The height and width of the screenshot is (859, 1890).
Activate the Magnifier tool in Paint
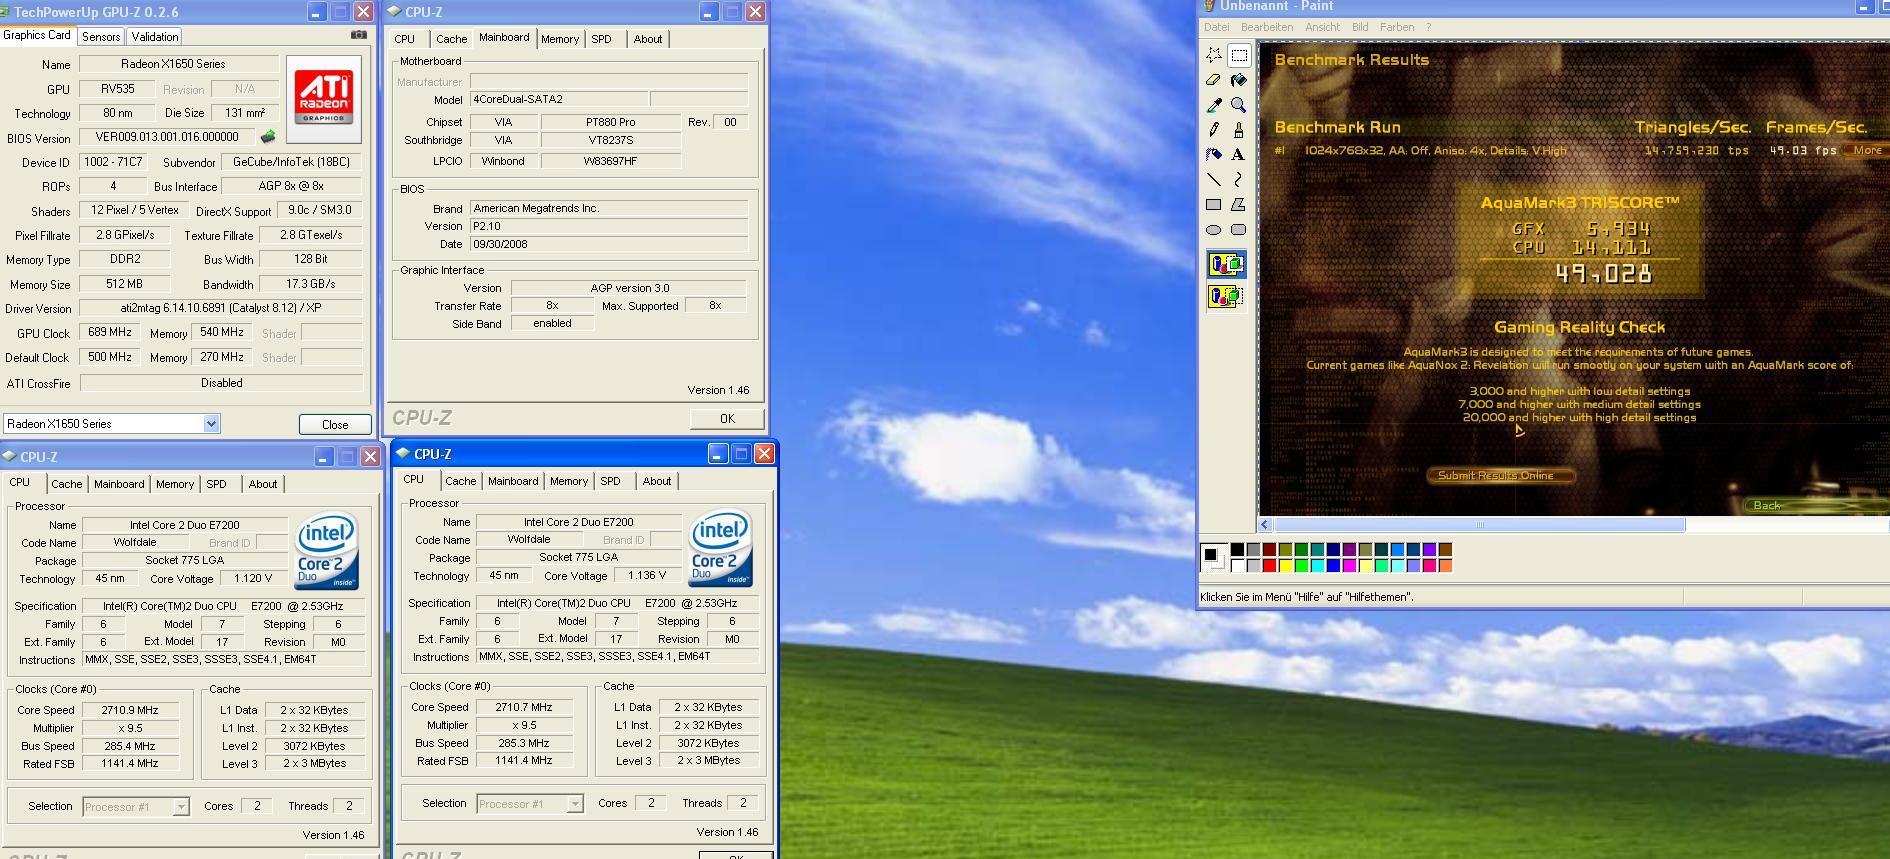[x=1239, y=105]
